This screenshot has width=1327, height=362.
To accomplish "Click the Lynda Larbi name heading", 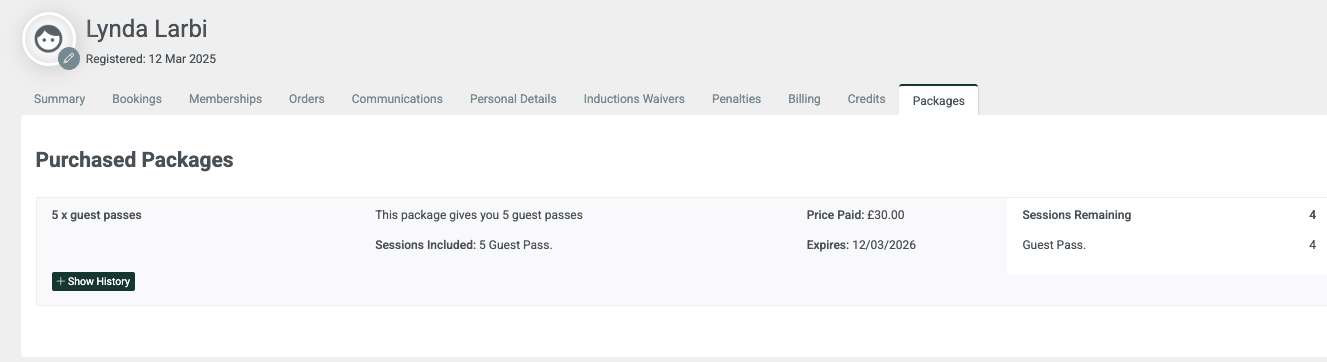I will tap(147, 29).
